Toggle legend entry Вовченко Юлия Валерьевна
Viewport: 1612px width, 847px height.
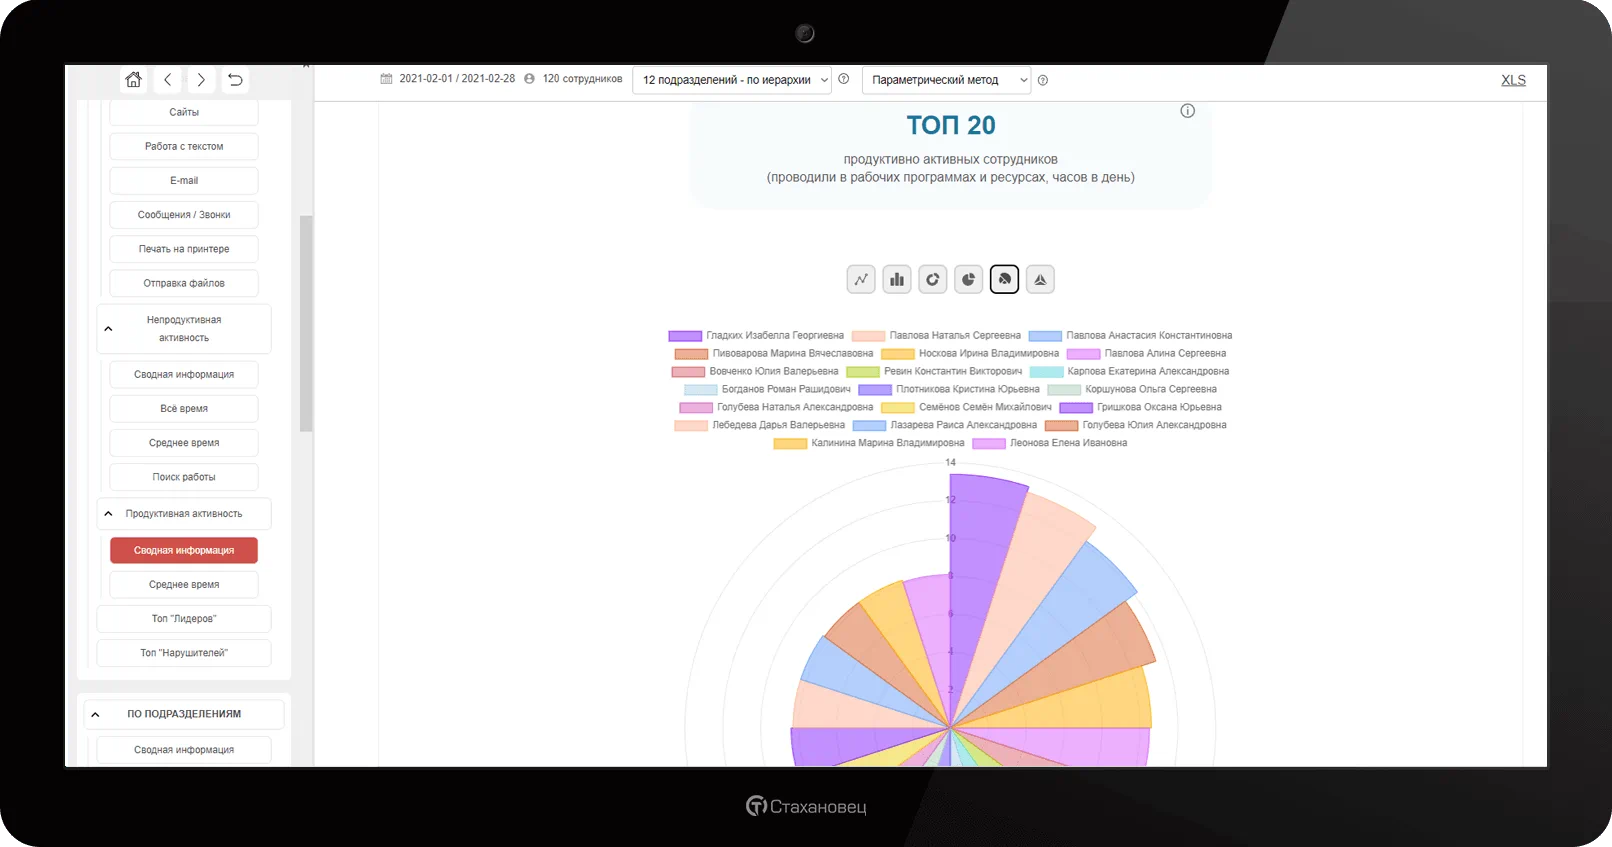[755, 372]
